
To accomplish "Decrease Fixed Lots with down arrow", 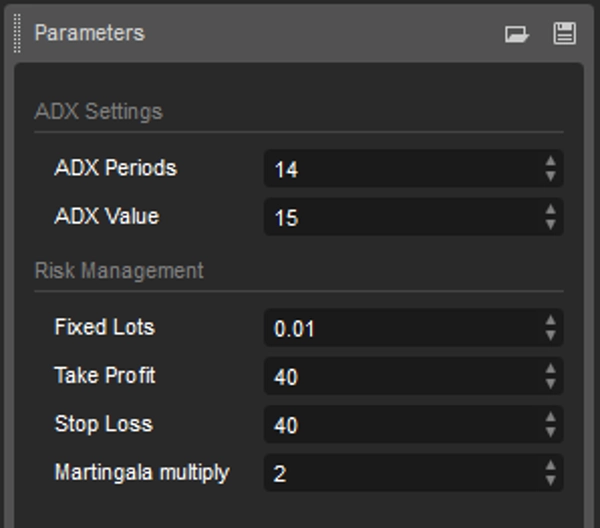I will coord(550,336).
